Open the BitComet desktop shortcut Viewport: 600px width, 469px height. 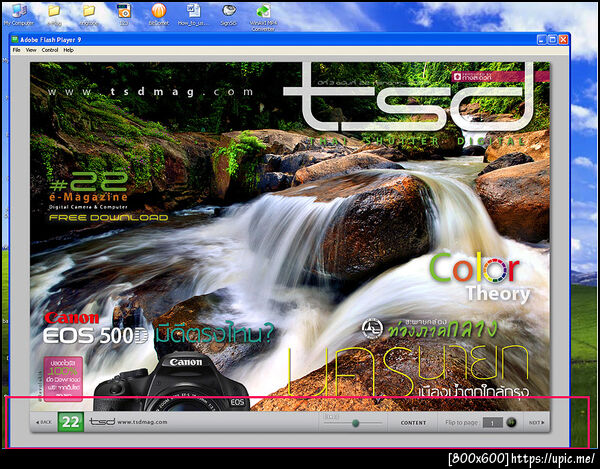158,15
